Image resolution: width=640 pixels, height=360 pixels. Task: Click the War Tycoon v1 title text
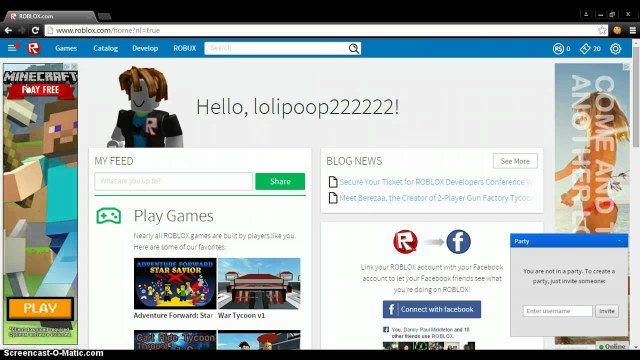pos(241,316)
